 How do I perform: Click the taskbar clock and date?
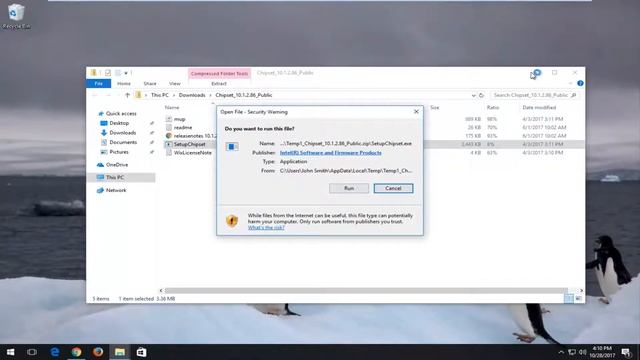click(x=602, y=352)
